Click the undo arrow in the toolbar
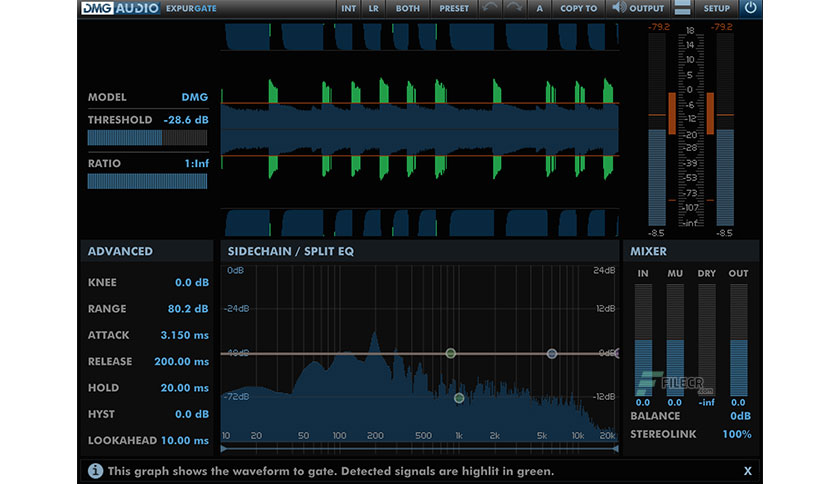 point(491,8)
